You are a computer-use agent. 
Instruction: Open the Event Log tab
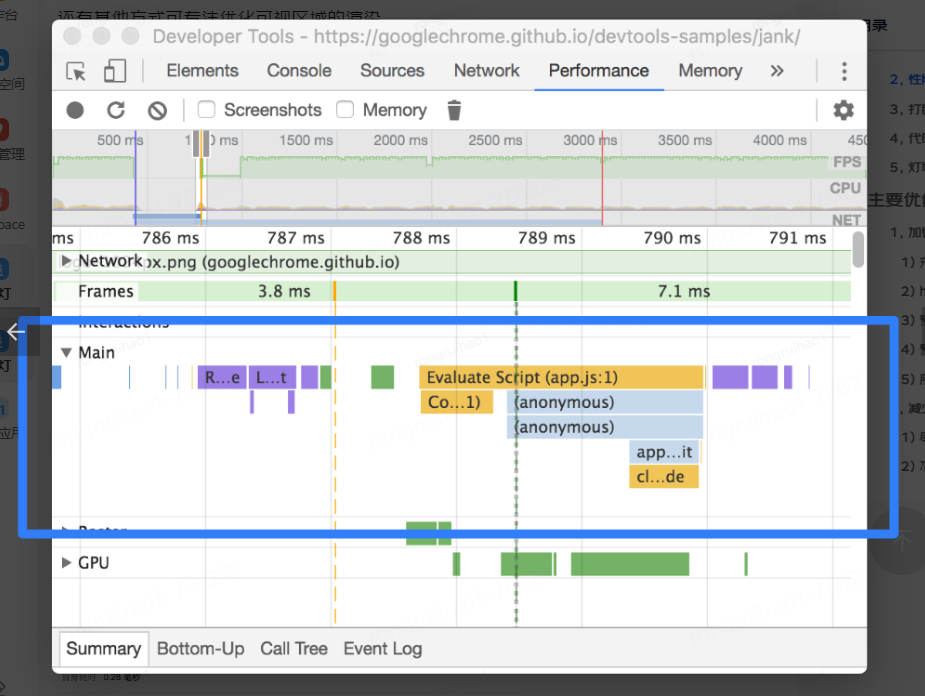pos(383,649)
